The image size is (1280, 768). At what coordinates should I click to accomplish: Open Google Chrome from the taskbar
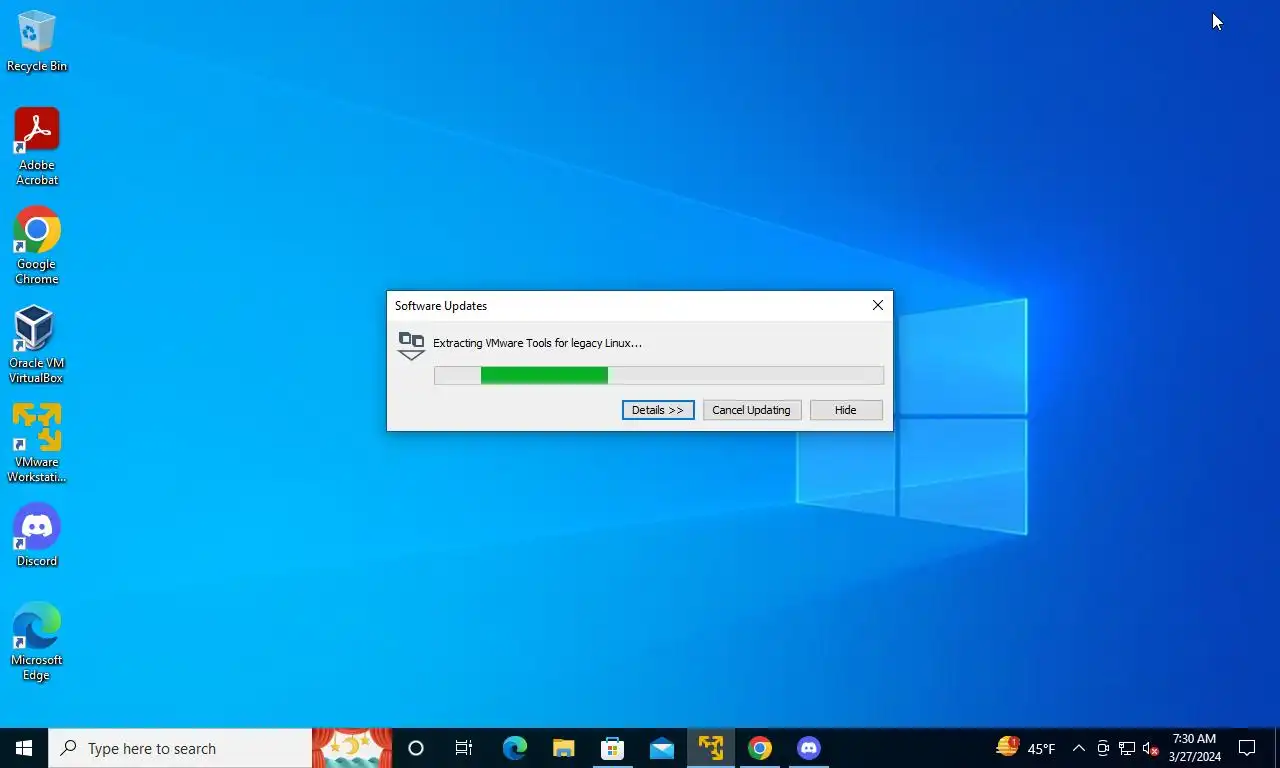(x=760, y=748)
